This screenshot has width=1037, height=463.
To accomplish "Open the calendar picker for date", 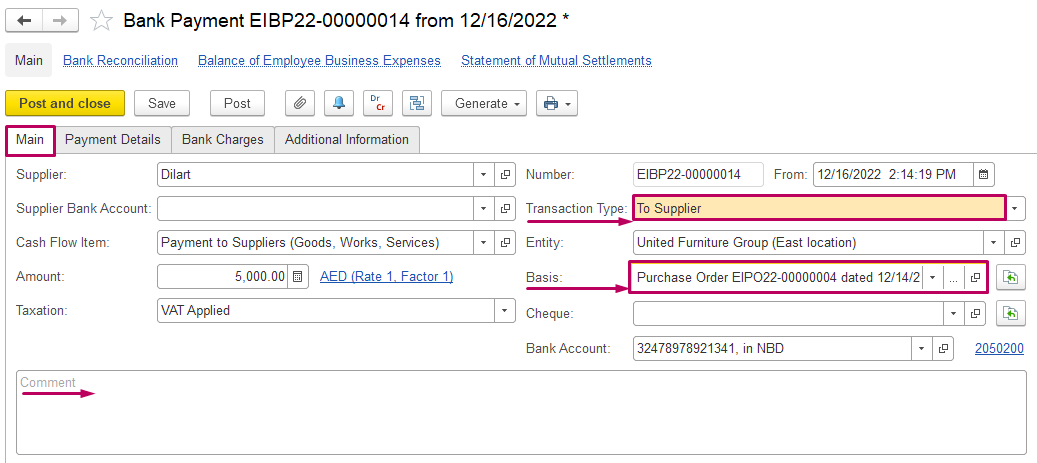I will tap(983, 175).
